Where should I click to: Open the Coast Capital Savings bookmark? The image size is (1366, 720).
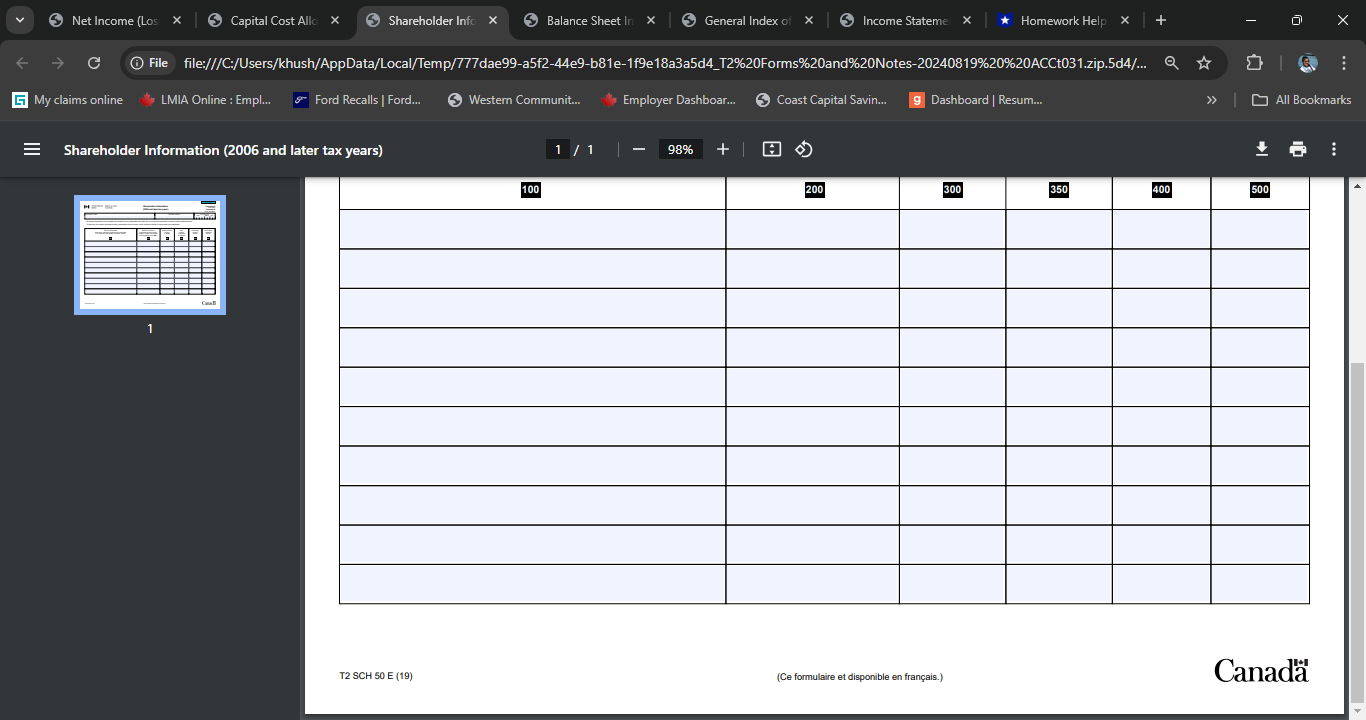point(823,100)
